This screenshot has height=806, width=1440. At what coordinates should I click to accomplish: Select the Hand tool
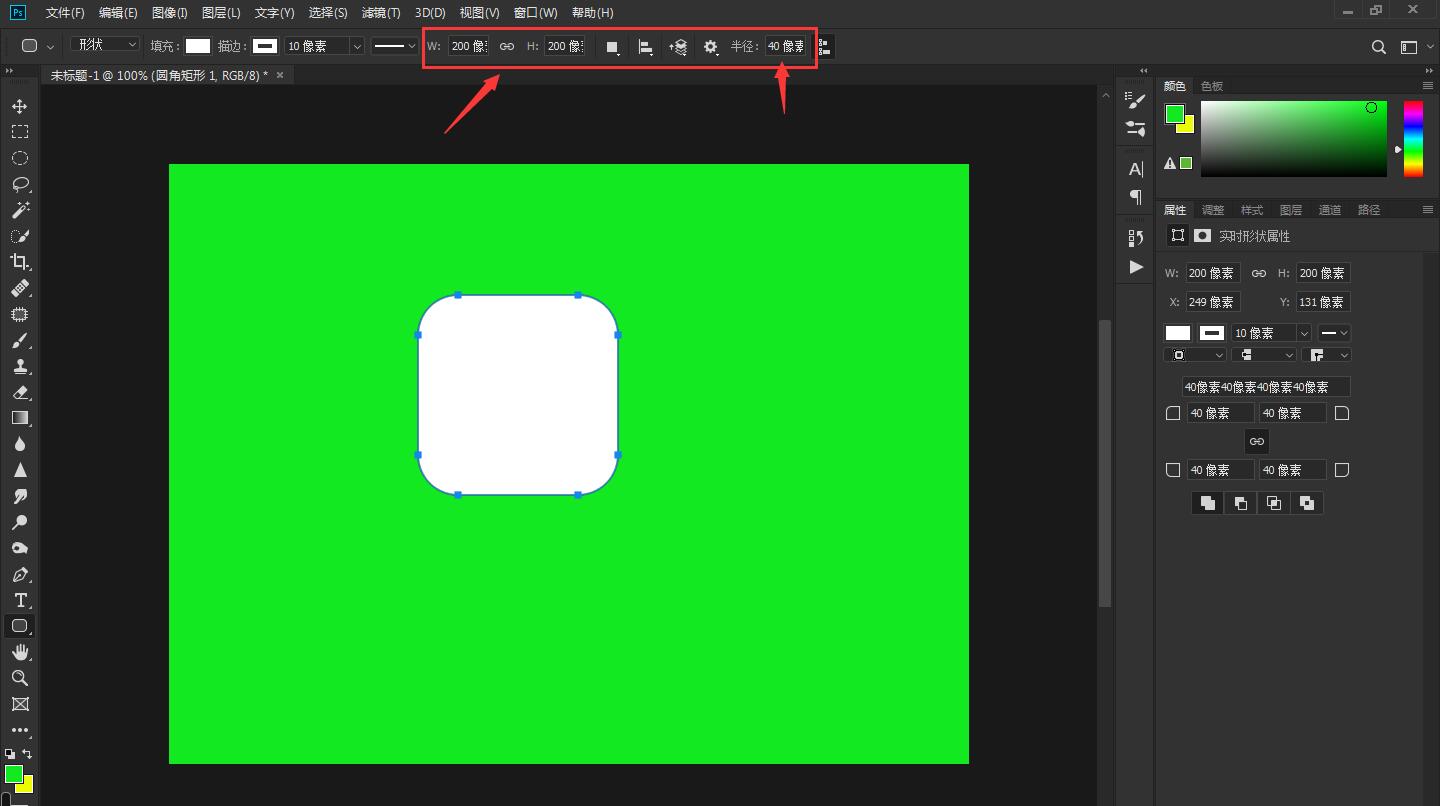click(19, 652)
